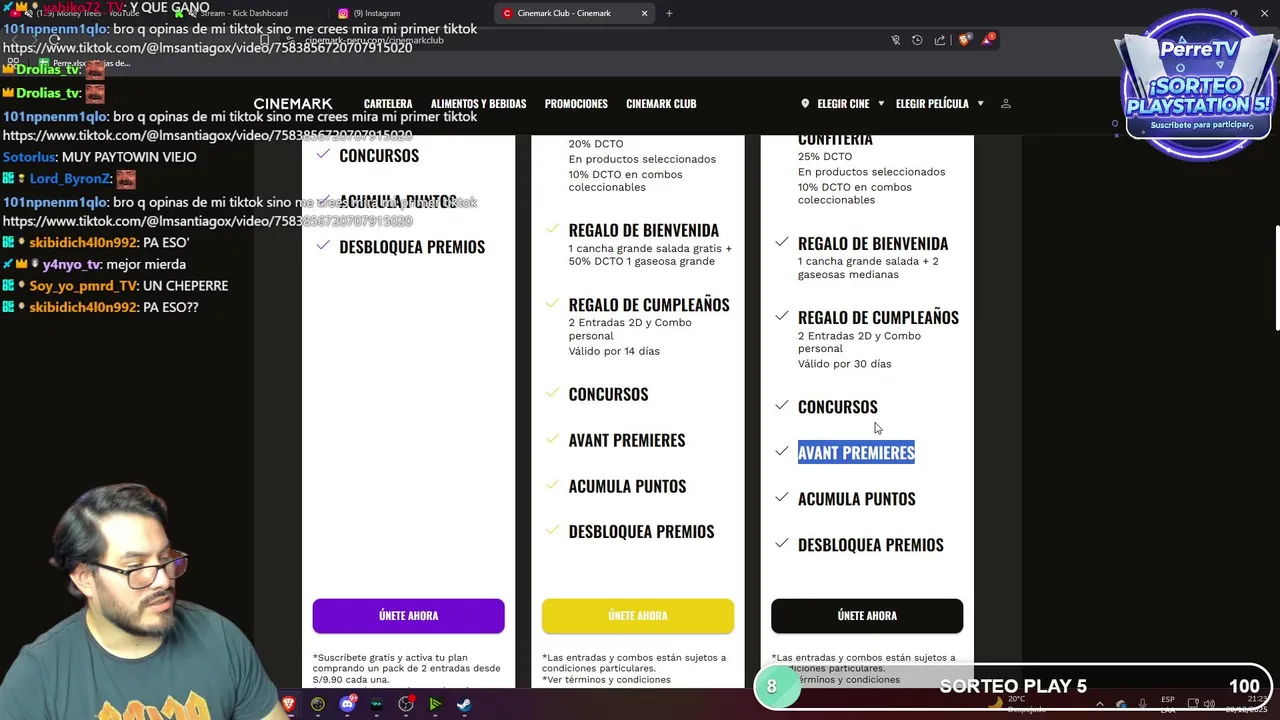This screenshot has width=1280, height=720.
Task: Click the purple Únete Ahora button
Action: coord(408,616)
